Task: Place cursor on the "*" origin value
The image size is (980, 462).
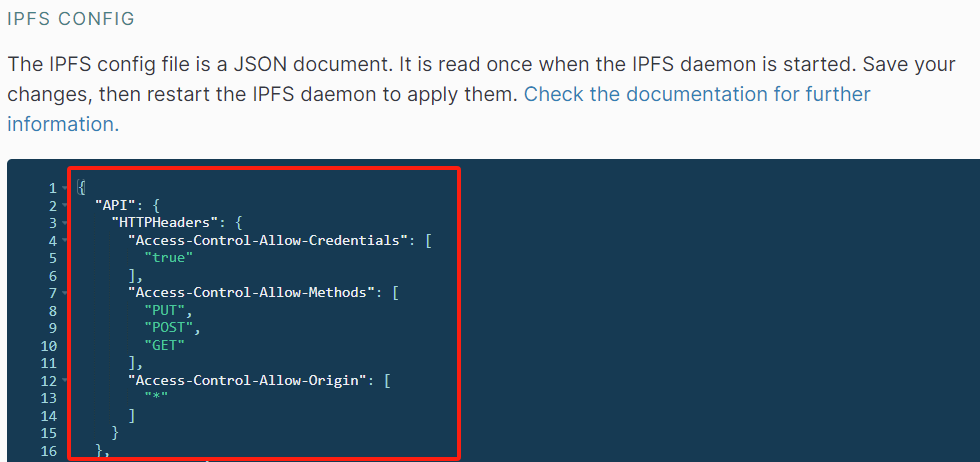Action: click(x=156, y=398)
